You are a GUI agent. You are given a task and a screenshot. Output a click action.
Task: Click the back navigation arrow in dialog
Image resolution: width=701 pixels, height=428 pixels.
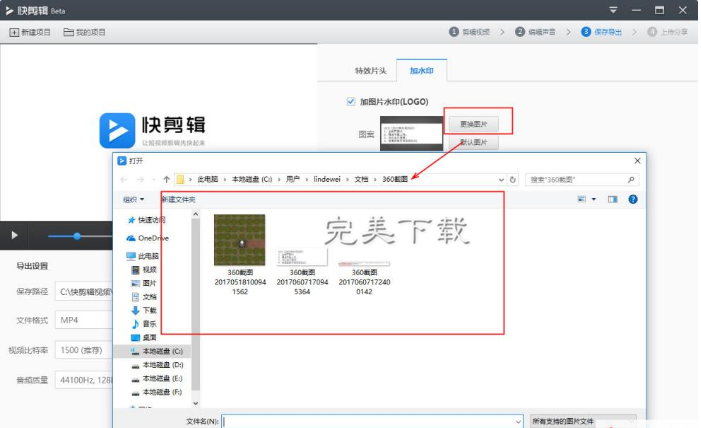[124, 179]
